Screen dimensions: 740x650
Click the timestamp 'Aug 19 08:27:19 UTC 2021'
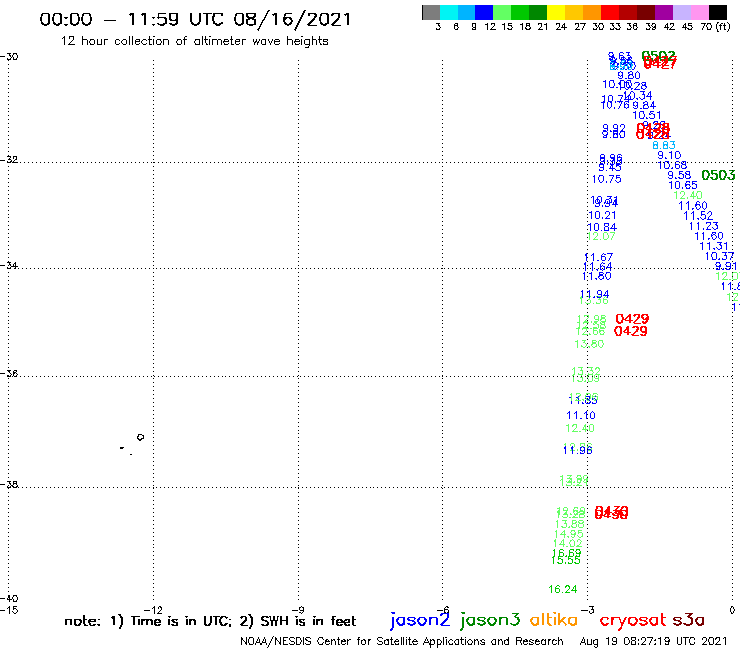(x=653, y=641)
